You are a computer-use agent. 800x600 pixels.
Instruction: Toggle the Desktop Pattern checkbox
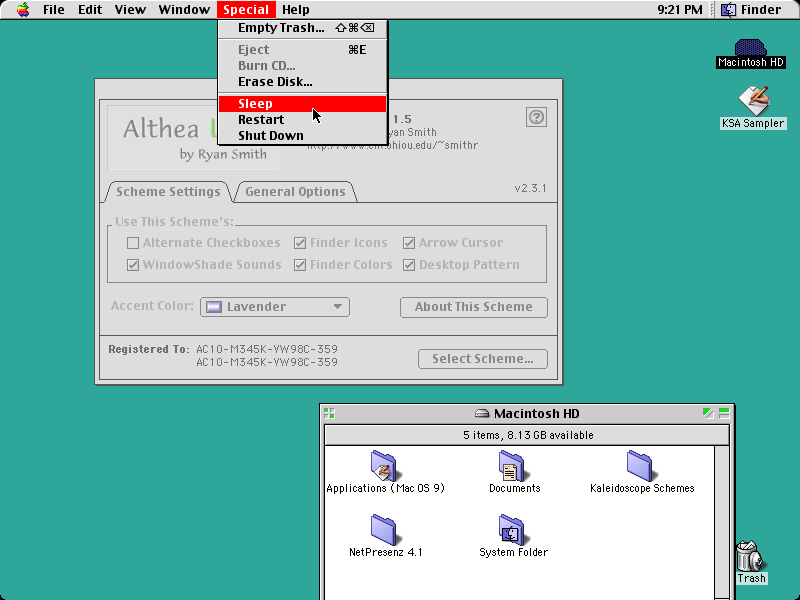[x=409, y=265]
